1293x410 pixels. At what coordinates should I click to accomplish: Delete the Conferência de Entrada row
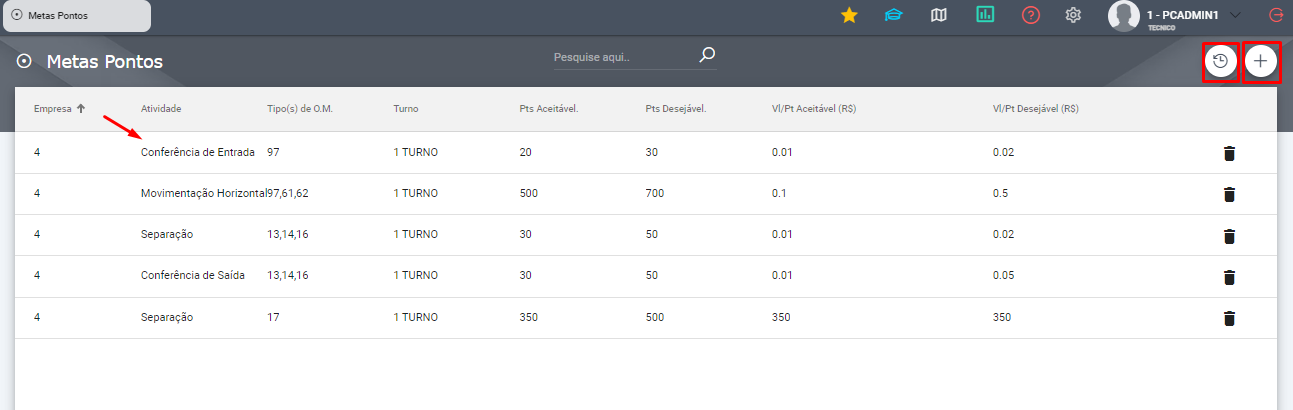pos(1230,153)
